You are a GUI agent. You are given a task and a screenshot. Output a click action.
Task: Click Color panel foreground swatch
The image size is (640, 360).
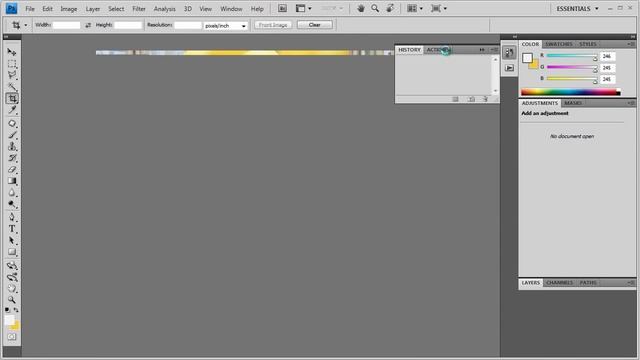click(527, 58)
